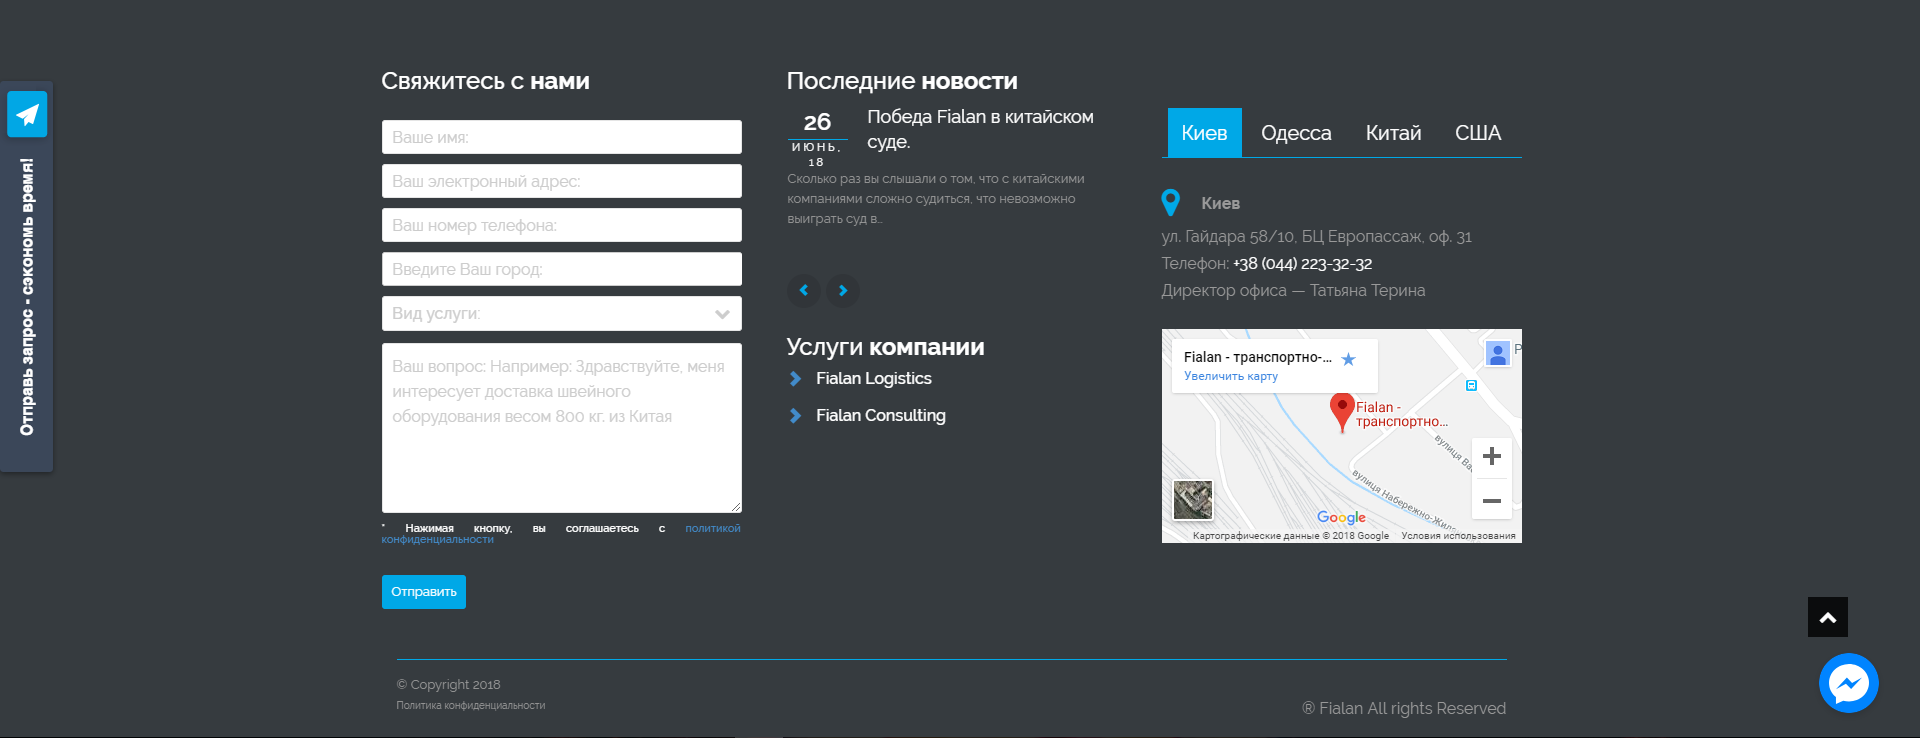Click 'Увеличить карту' map link

tap(1230, 377)
